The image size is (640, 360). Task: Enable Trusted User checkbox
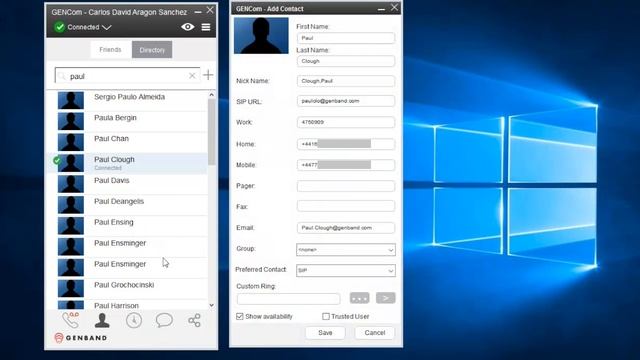(x=326, y=316)
